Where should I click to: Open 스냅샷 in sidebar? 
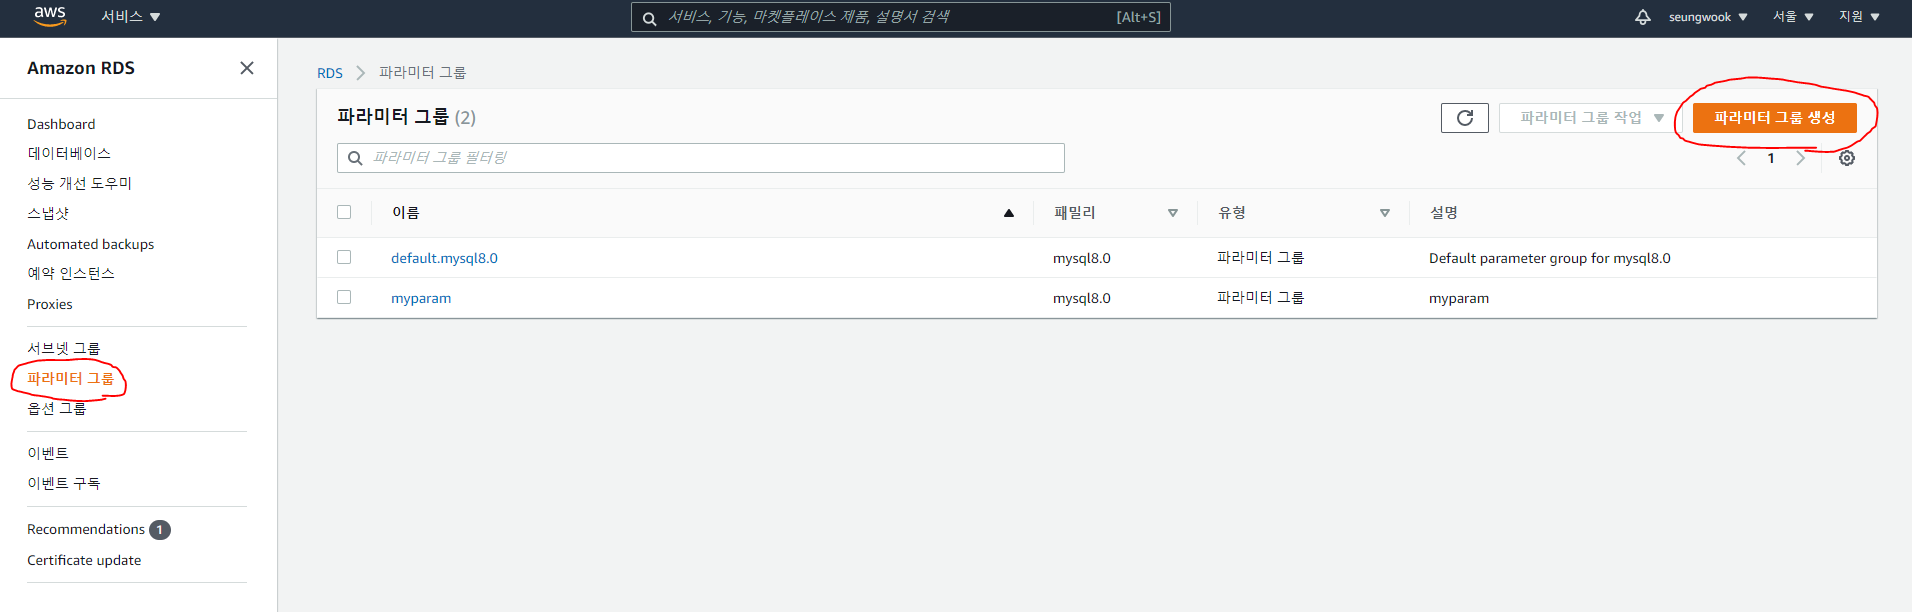click(48, 213)
